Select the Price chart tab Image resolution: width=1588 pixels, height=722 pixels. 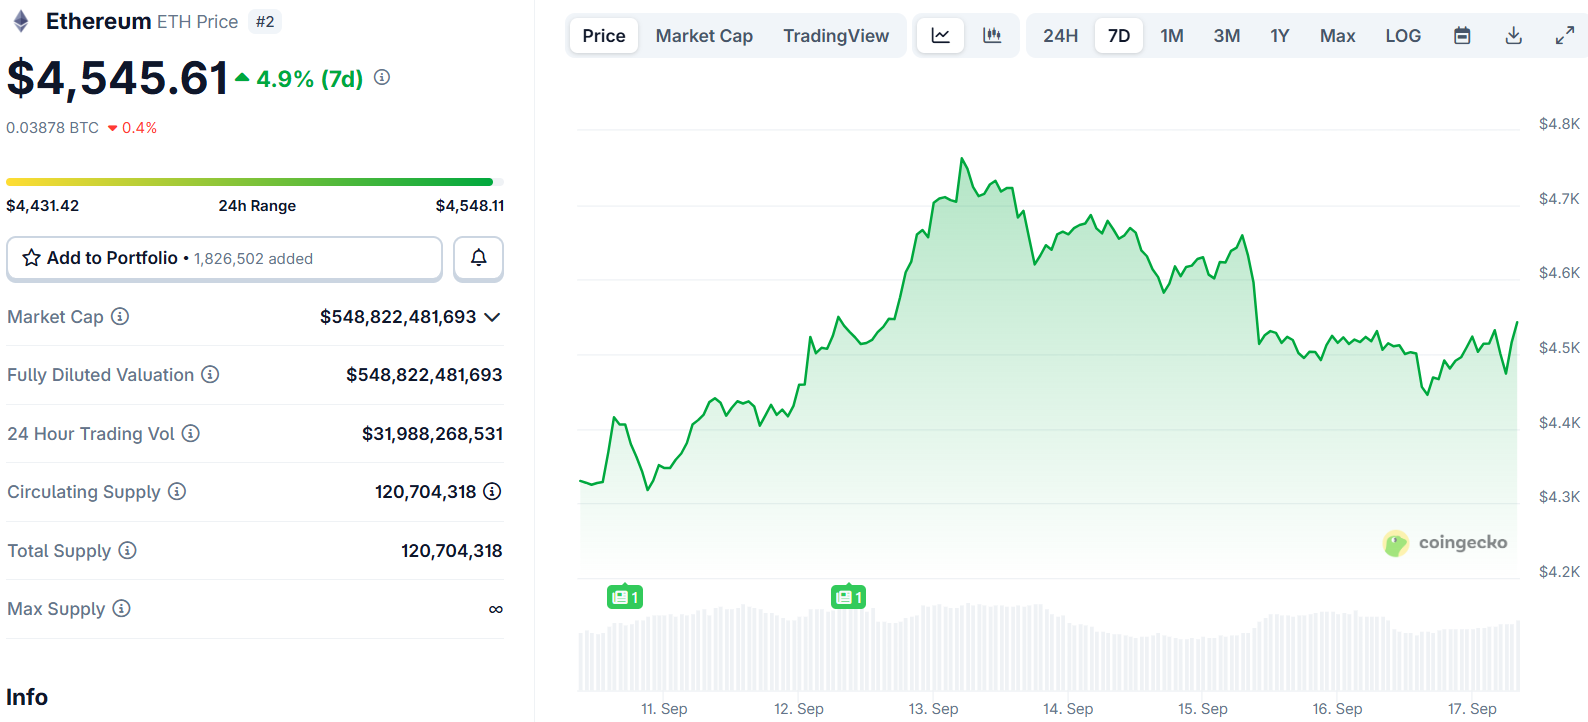[604, 36]
